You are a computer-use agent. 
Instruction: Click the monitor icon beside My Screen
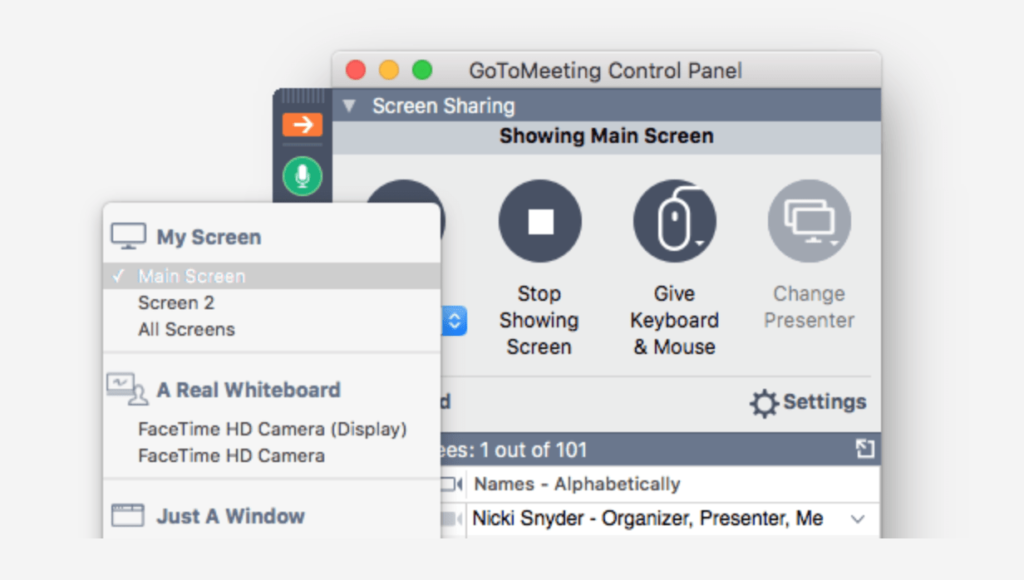[128, 234]
